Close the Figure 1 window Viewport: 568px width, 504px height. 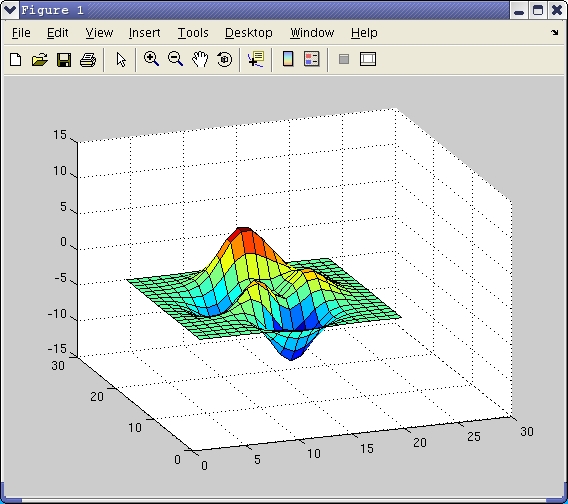[557, 10]
